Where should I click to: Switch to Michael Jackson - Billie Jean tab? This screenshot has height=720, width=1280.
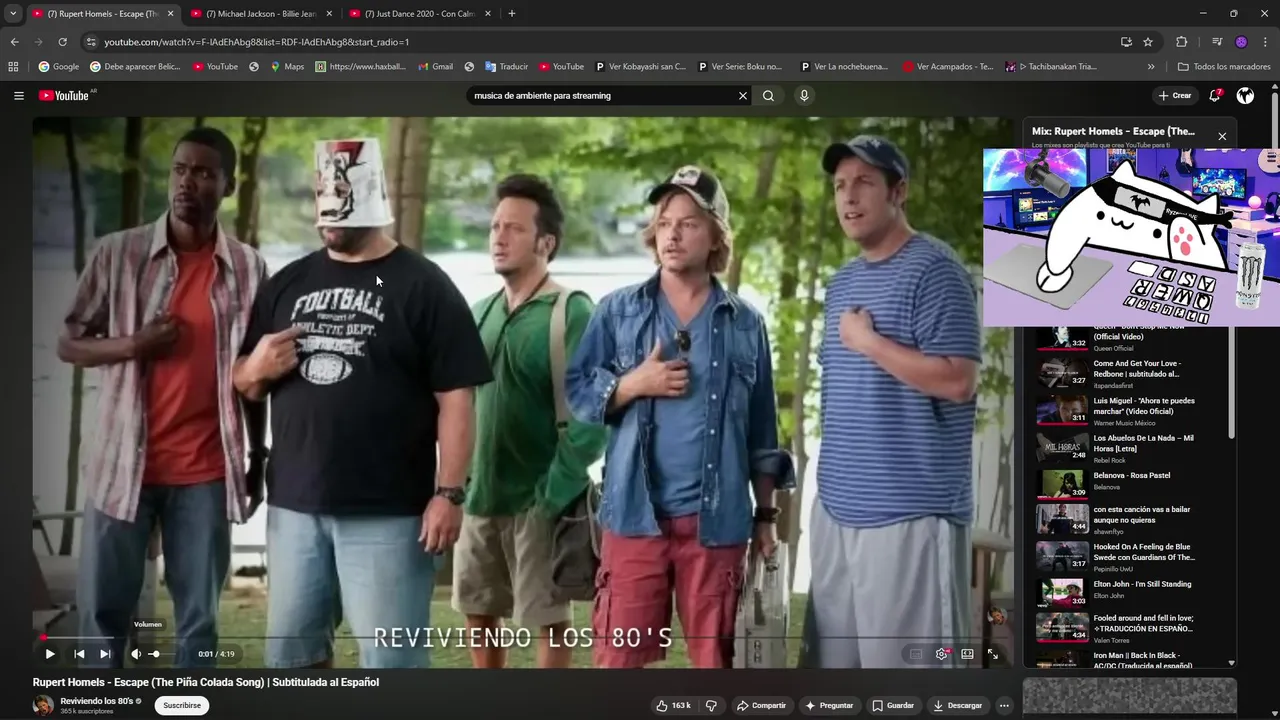point(261,14)
